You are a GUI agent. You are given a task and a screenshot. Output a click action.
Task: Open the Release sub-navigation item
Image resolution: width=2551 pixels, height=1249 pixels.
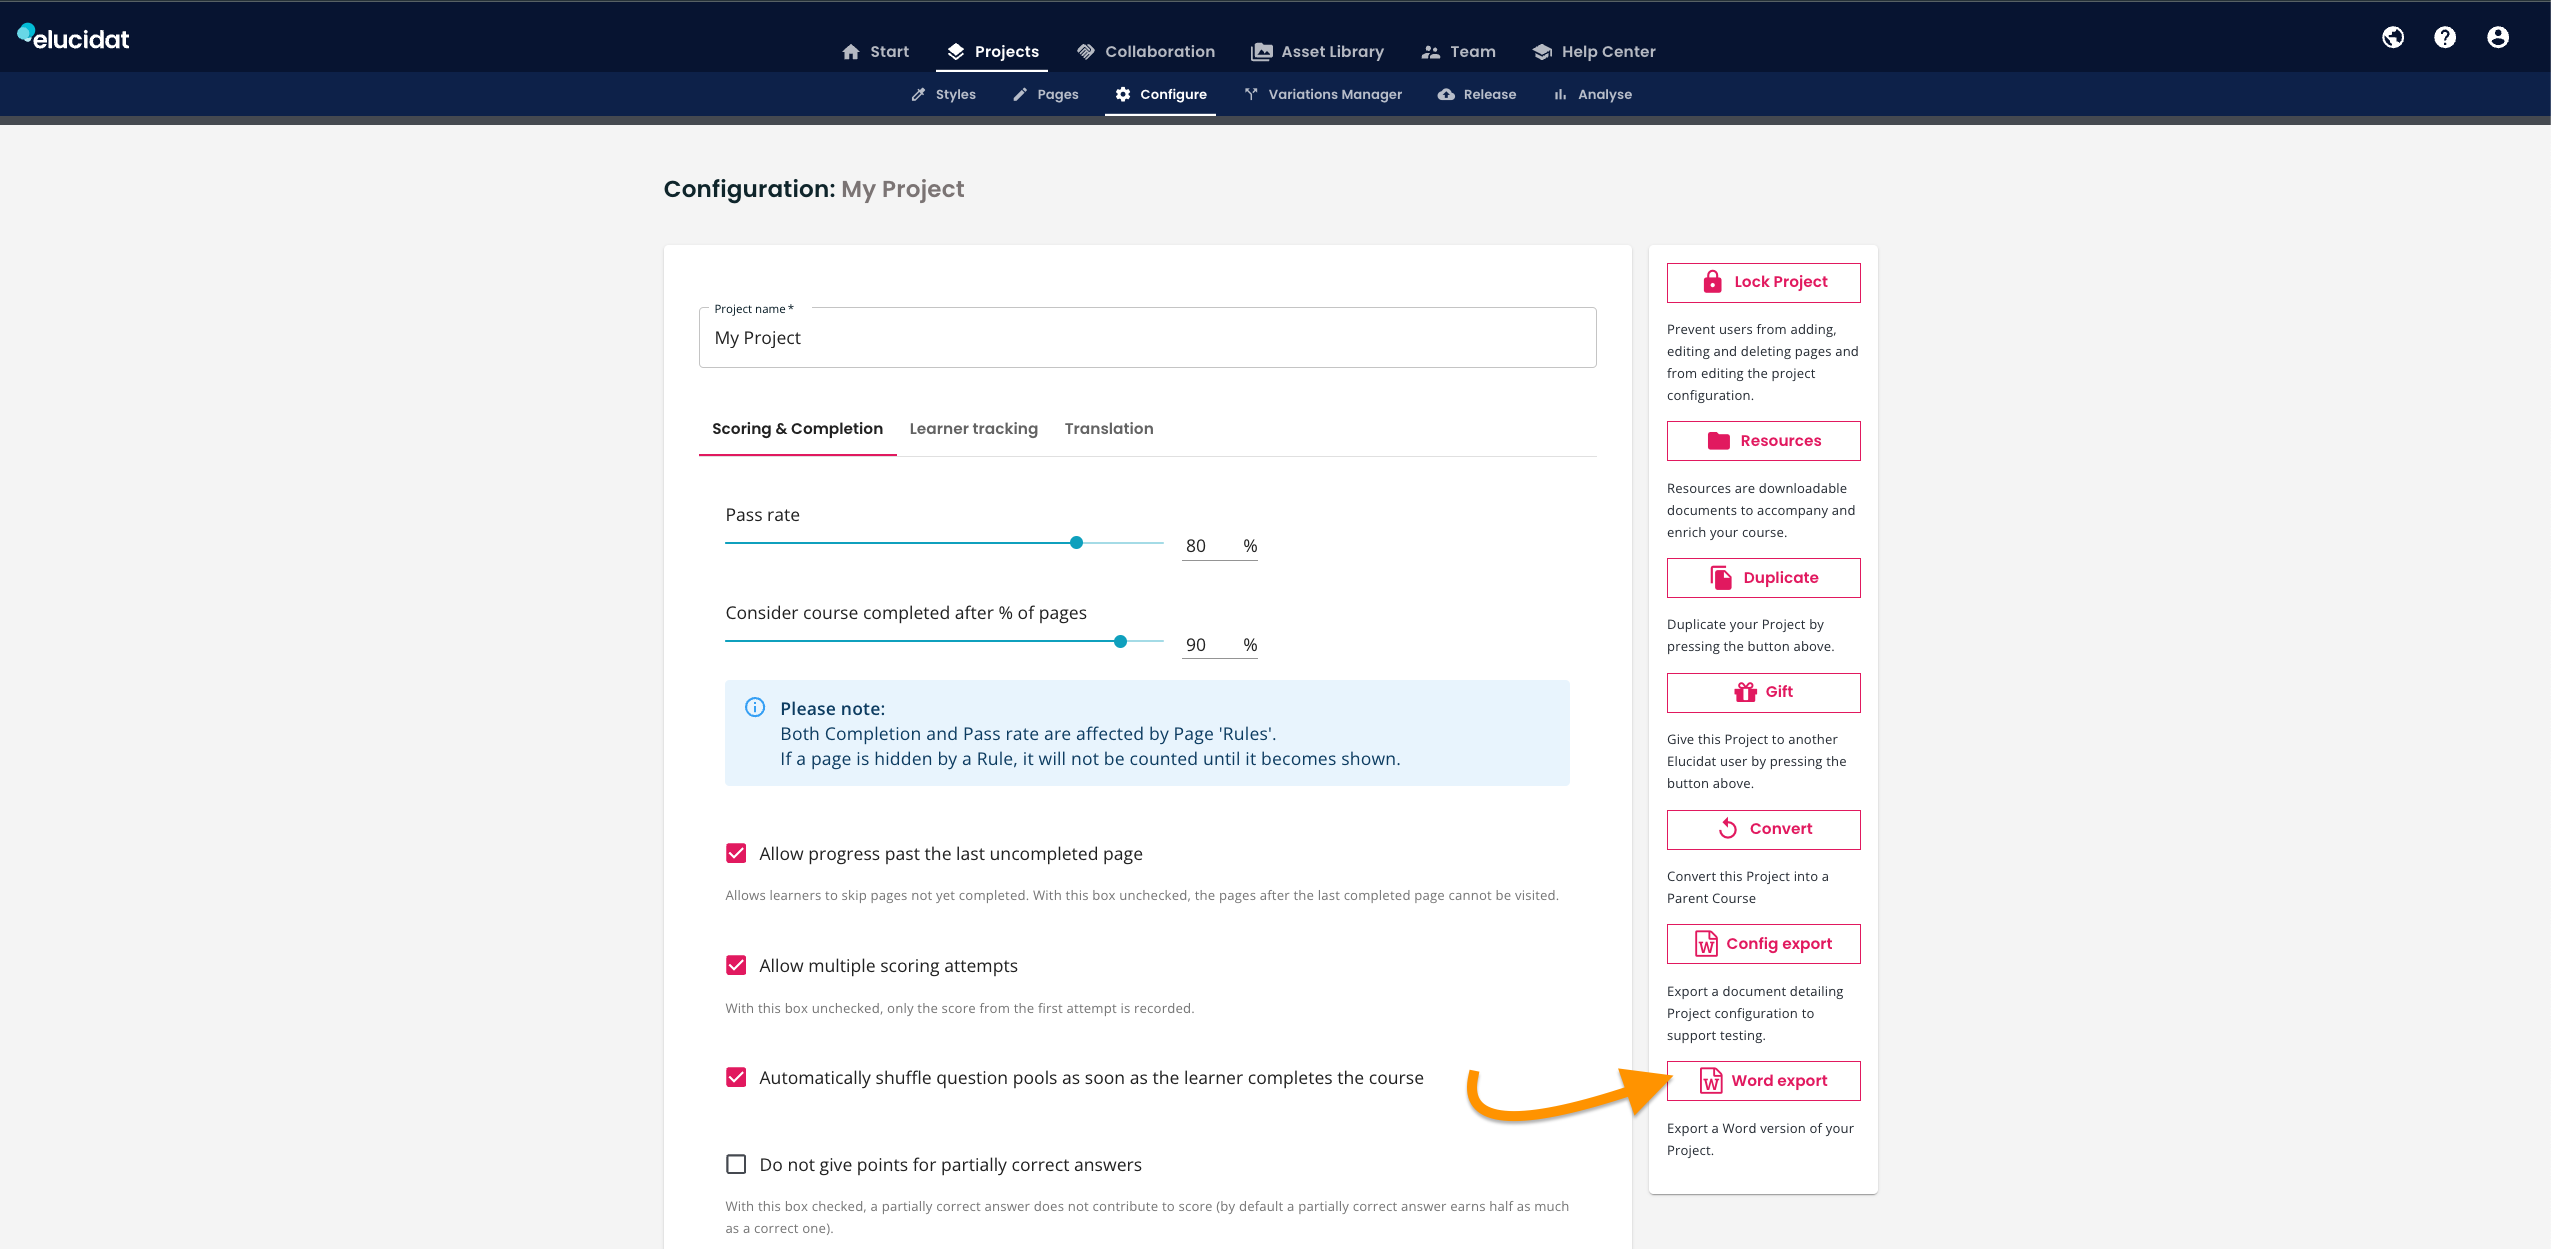(1476, 95)
